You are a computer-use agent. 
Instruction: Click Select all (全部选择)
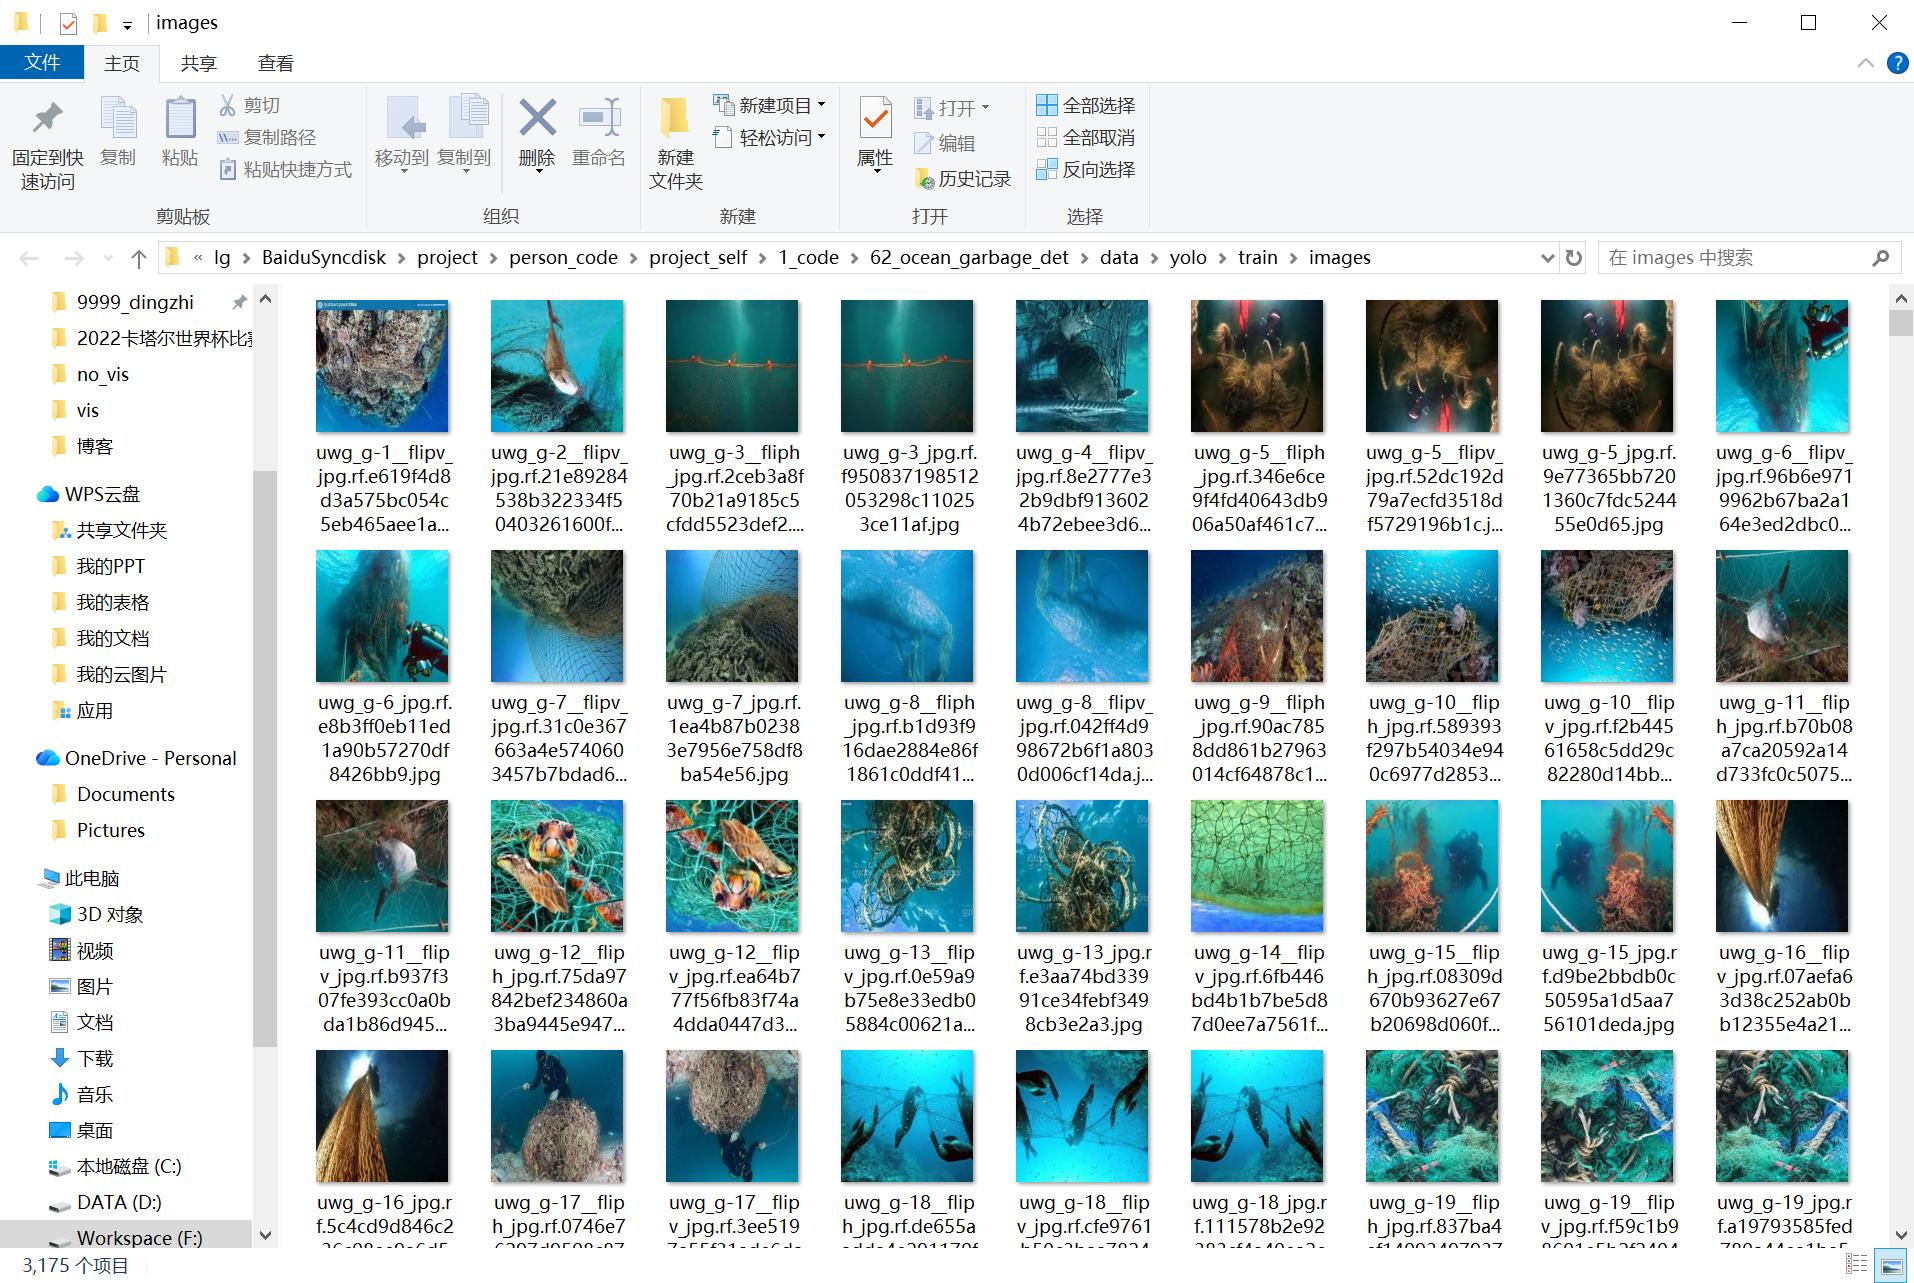point(1086,105)
